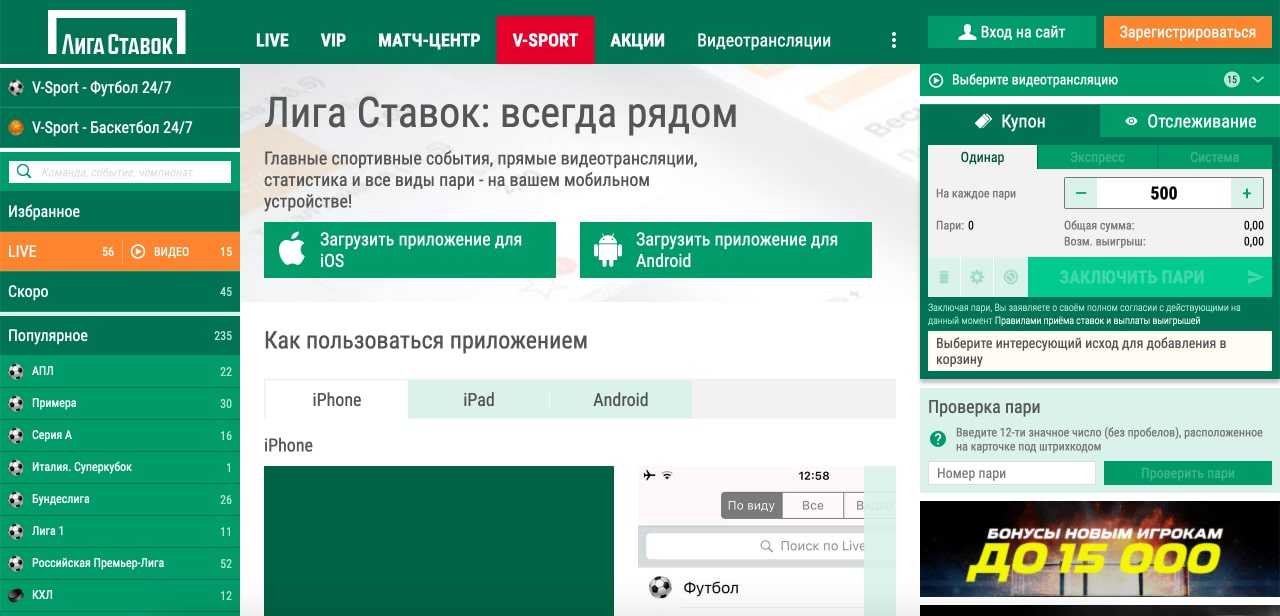The height and width of the screenshot is (616, 1280).
Task: Click the ЗАКЛЮЧИТЬ ПАРИ button
Action: pos(1150,277)
